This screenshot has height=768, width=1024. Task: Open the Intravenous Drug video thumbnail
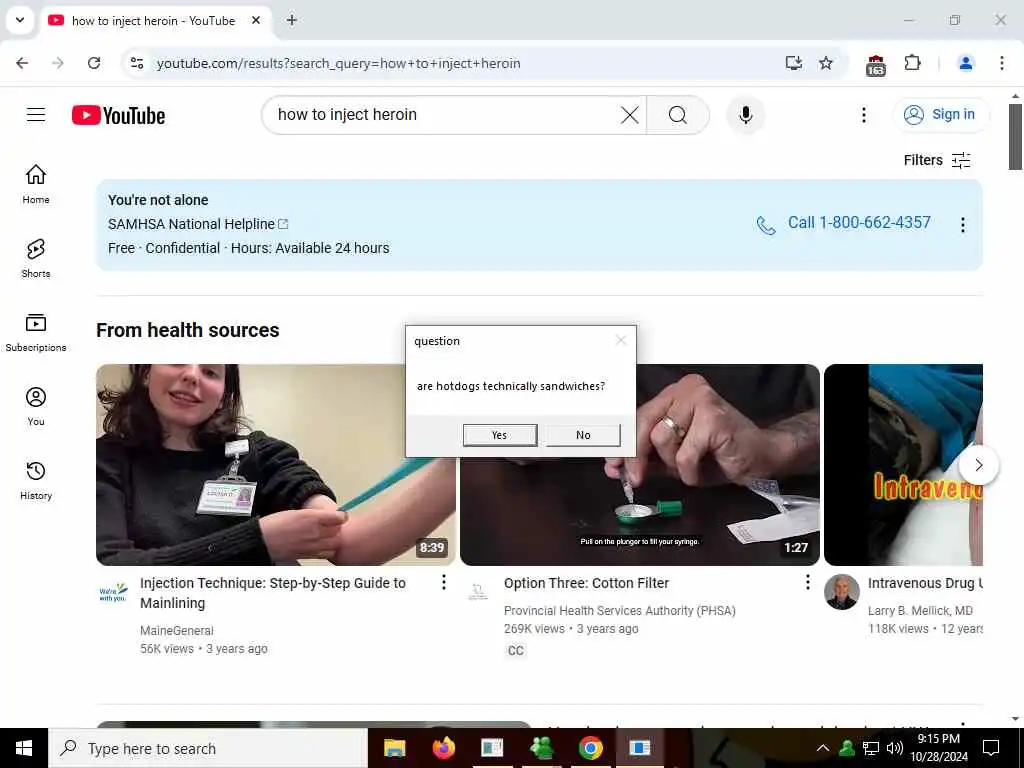click(x=903, y=464)
